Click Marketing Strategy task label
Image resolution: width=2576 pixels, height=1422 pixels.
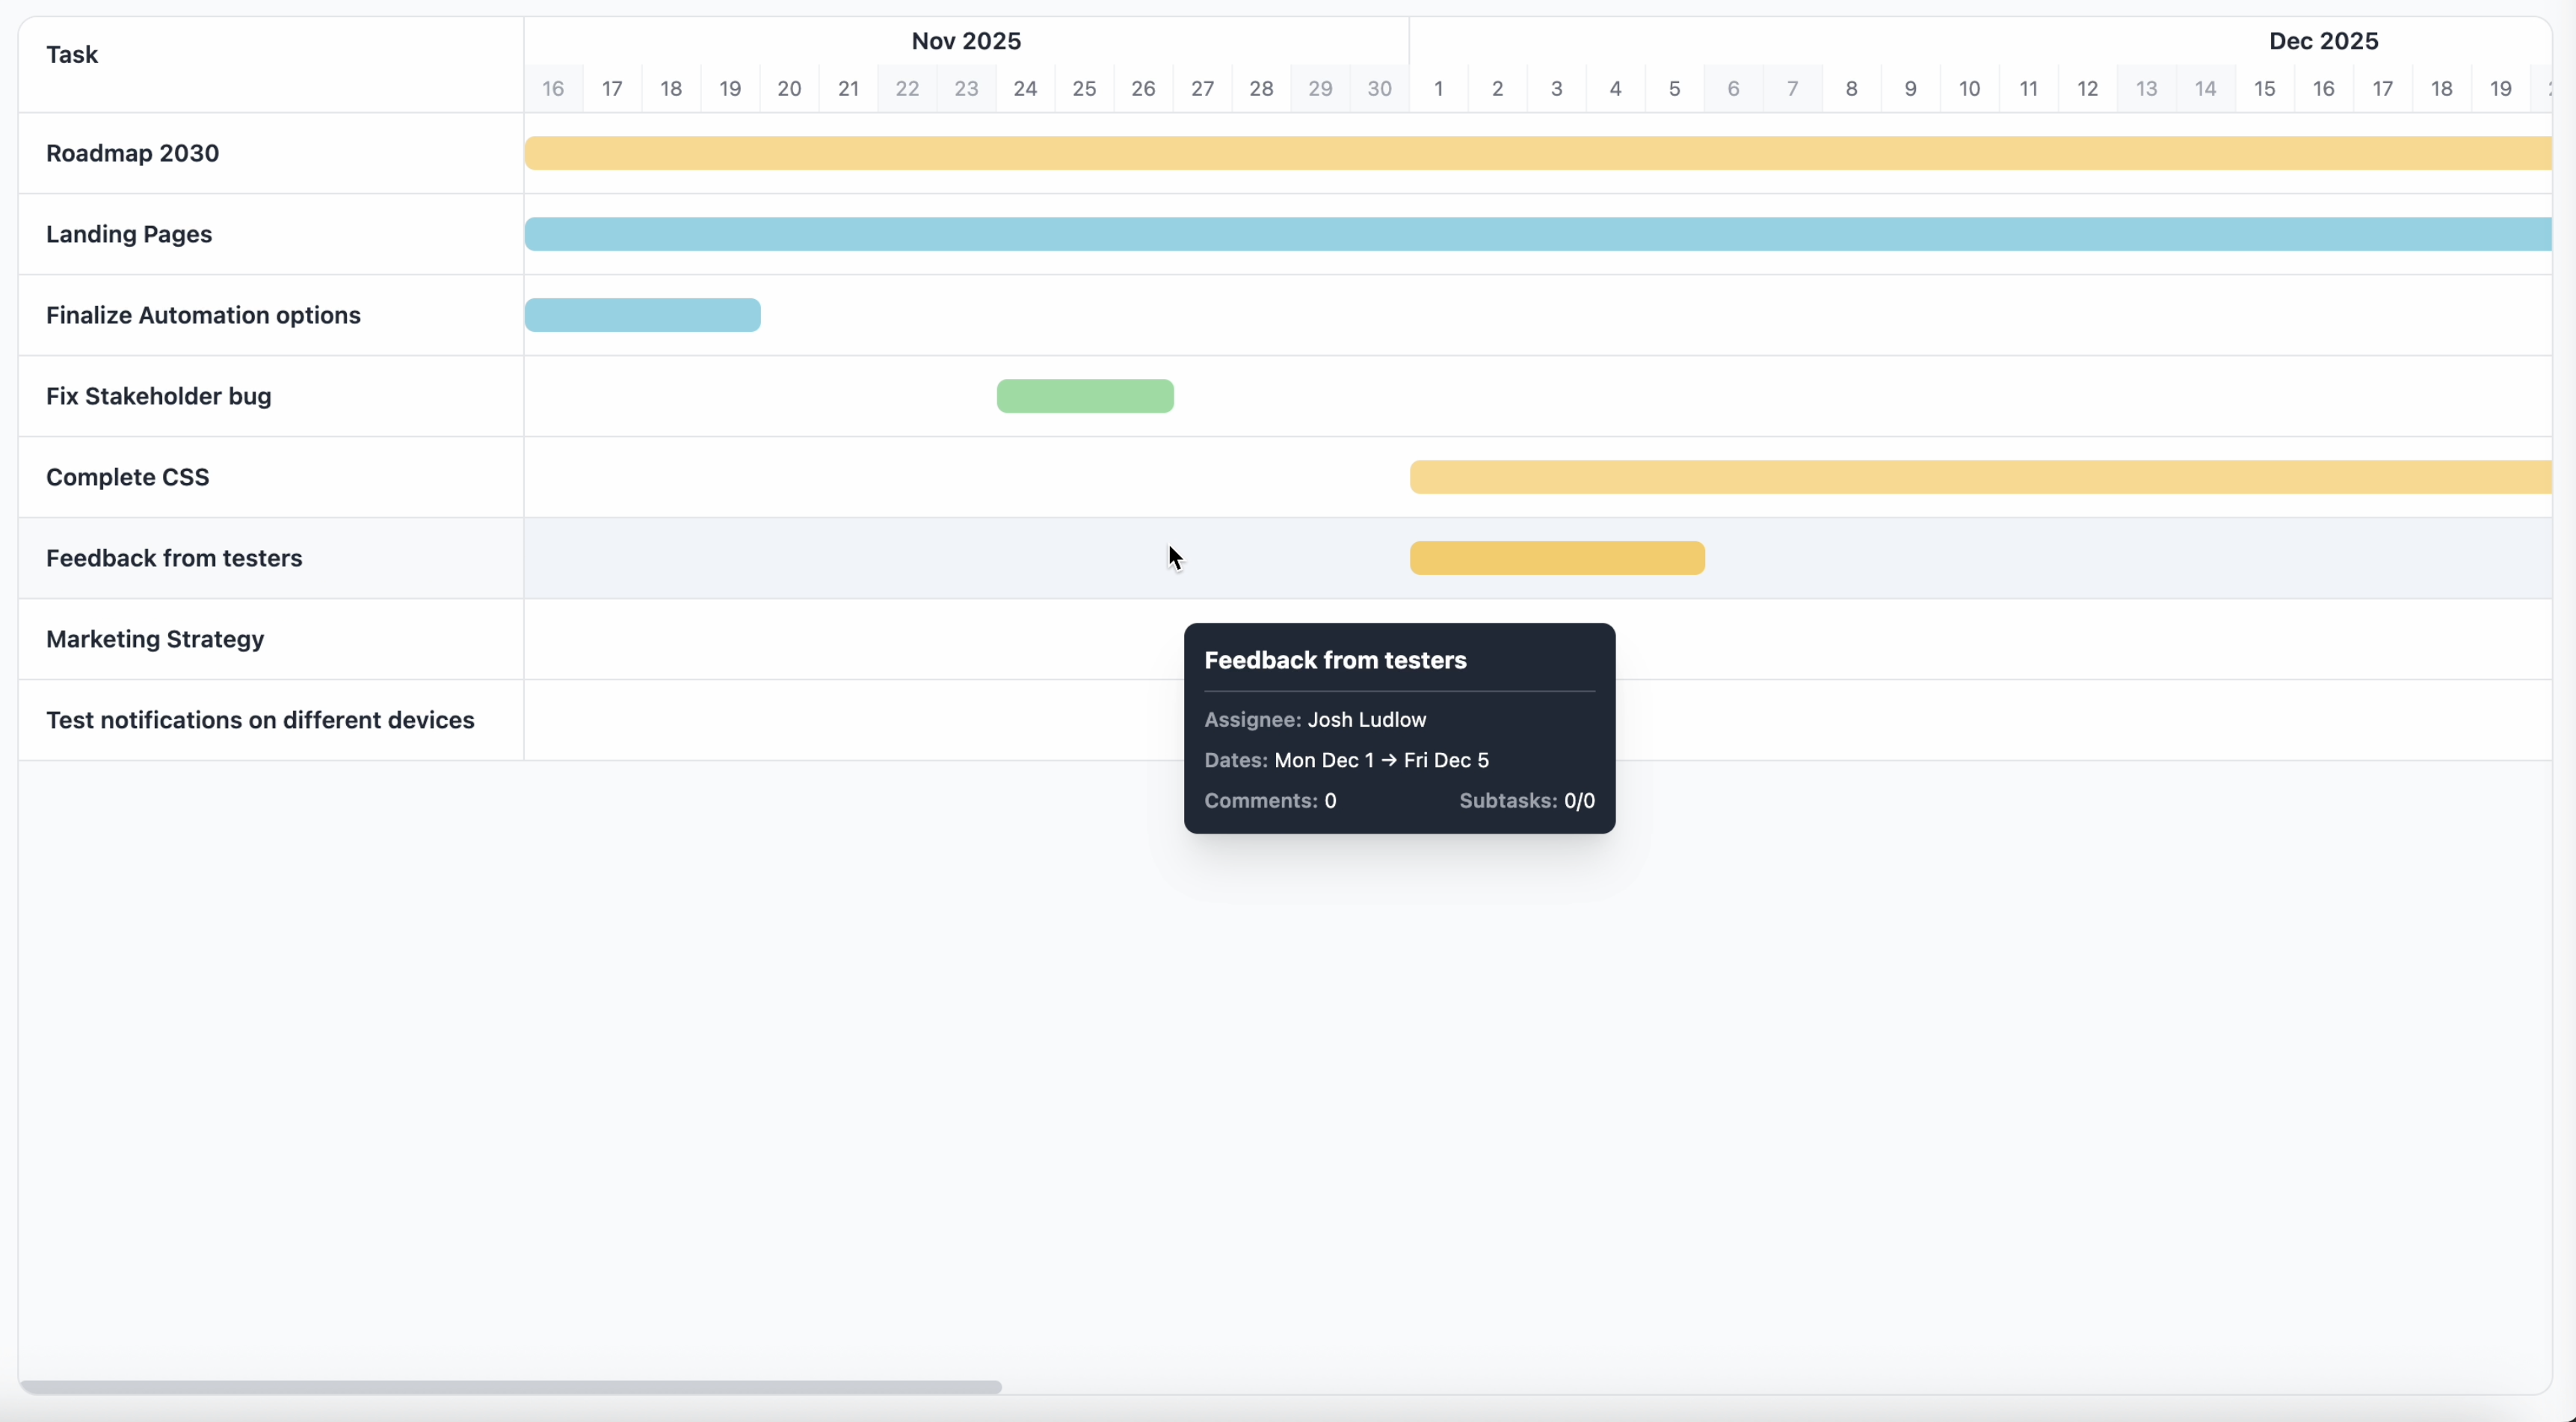155,639
